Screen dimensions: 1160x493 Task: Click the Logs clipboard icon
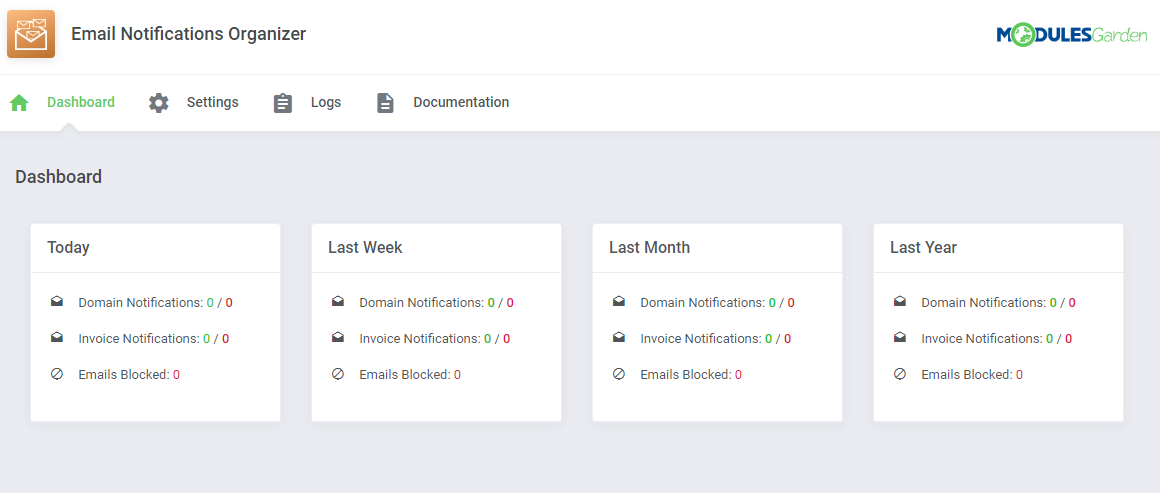(x=283, y=103)
